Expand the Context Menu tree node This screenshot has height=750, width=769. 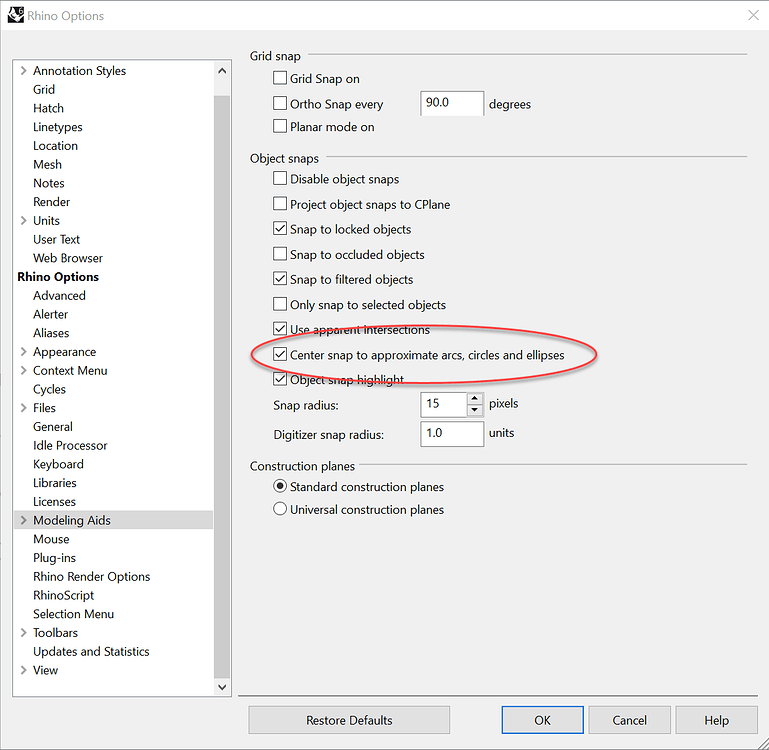click(23, 370)
